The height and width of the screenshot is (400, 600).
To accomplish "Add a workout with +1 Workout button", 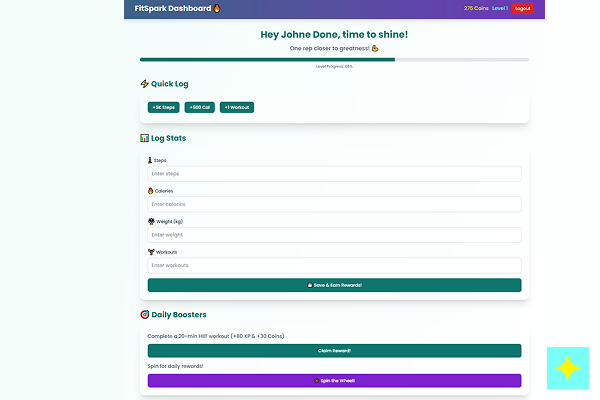I will (x=237, y=107).
